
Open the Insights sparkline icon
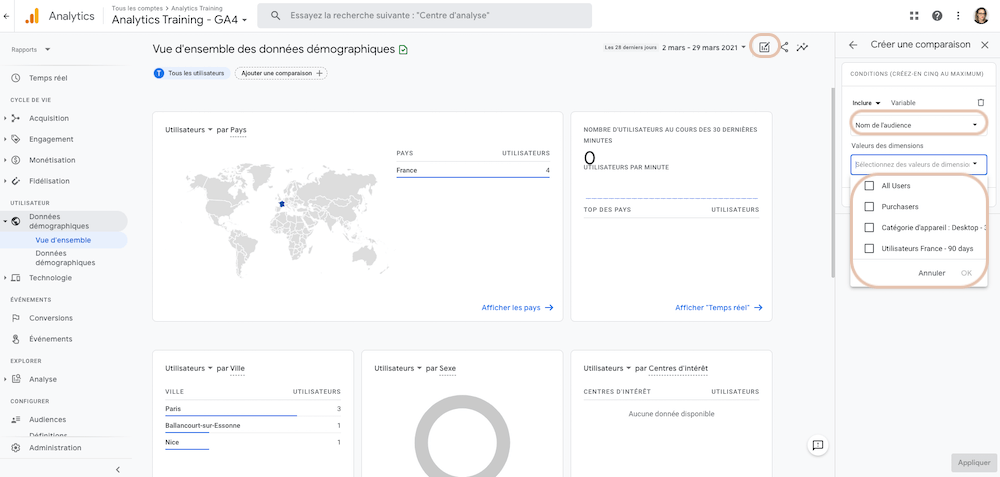click(x=802, y=47)
